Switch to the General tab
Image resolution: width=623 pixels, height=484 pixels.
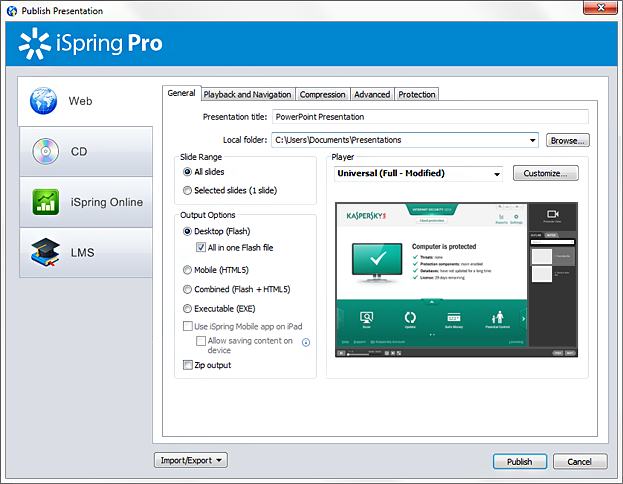pos(181,93)
